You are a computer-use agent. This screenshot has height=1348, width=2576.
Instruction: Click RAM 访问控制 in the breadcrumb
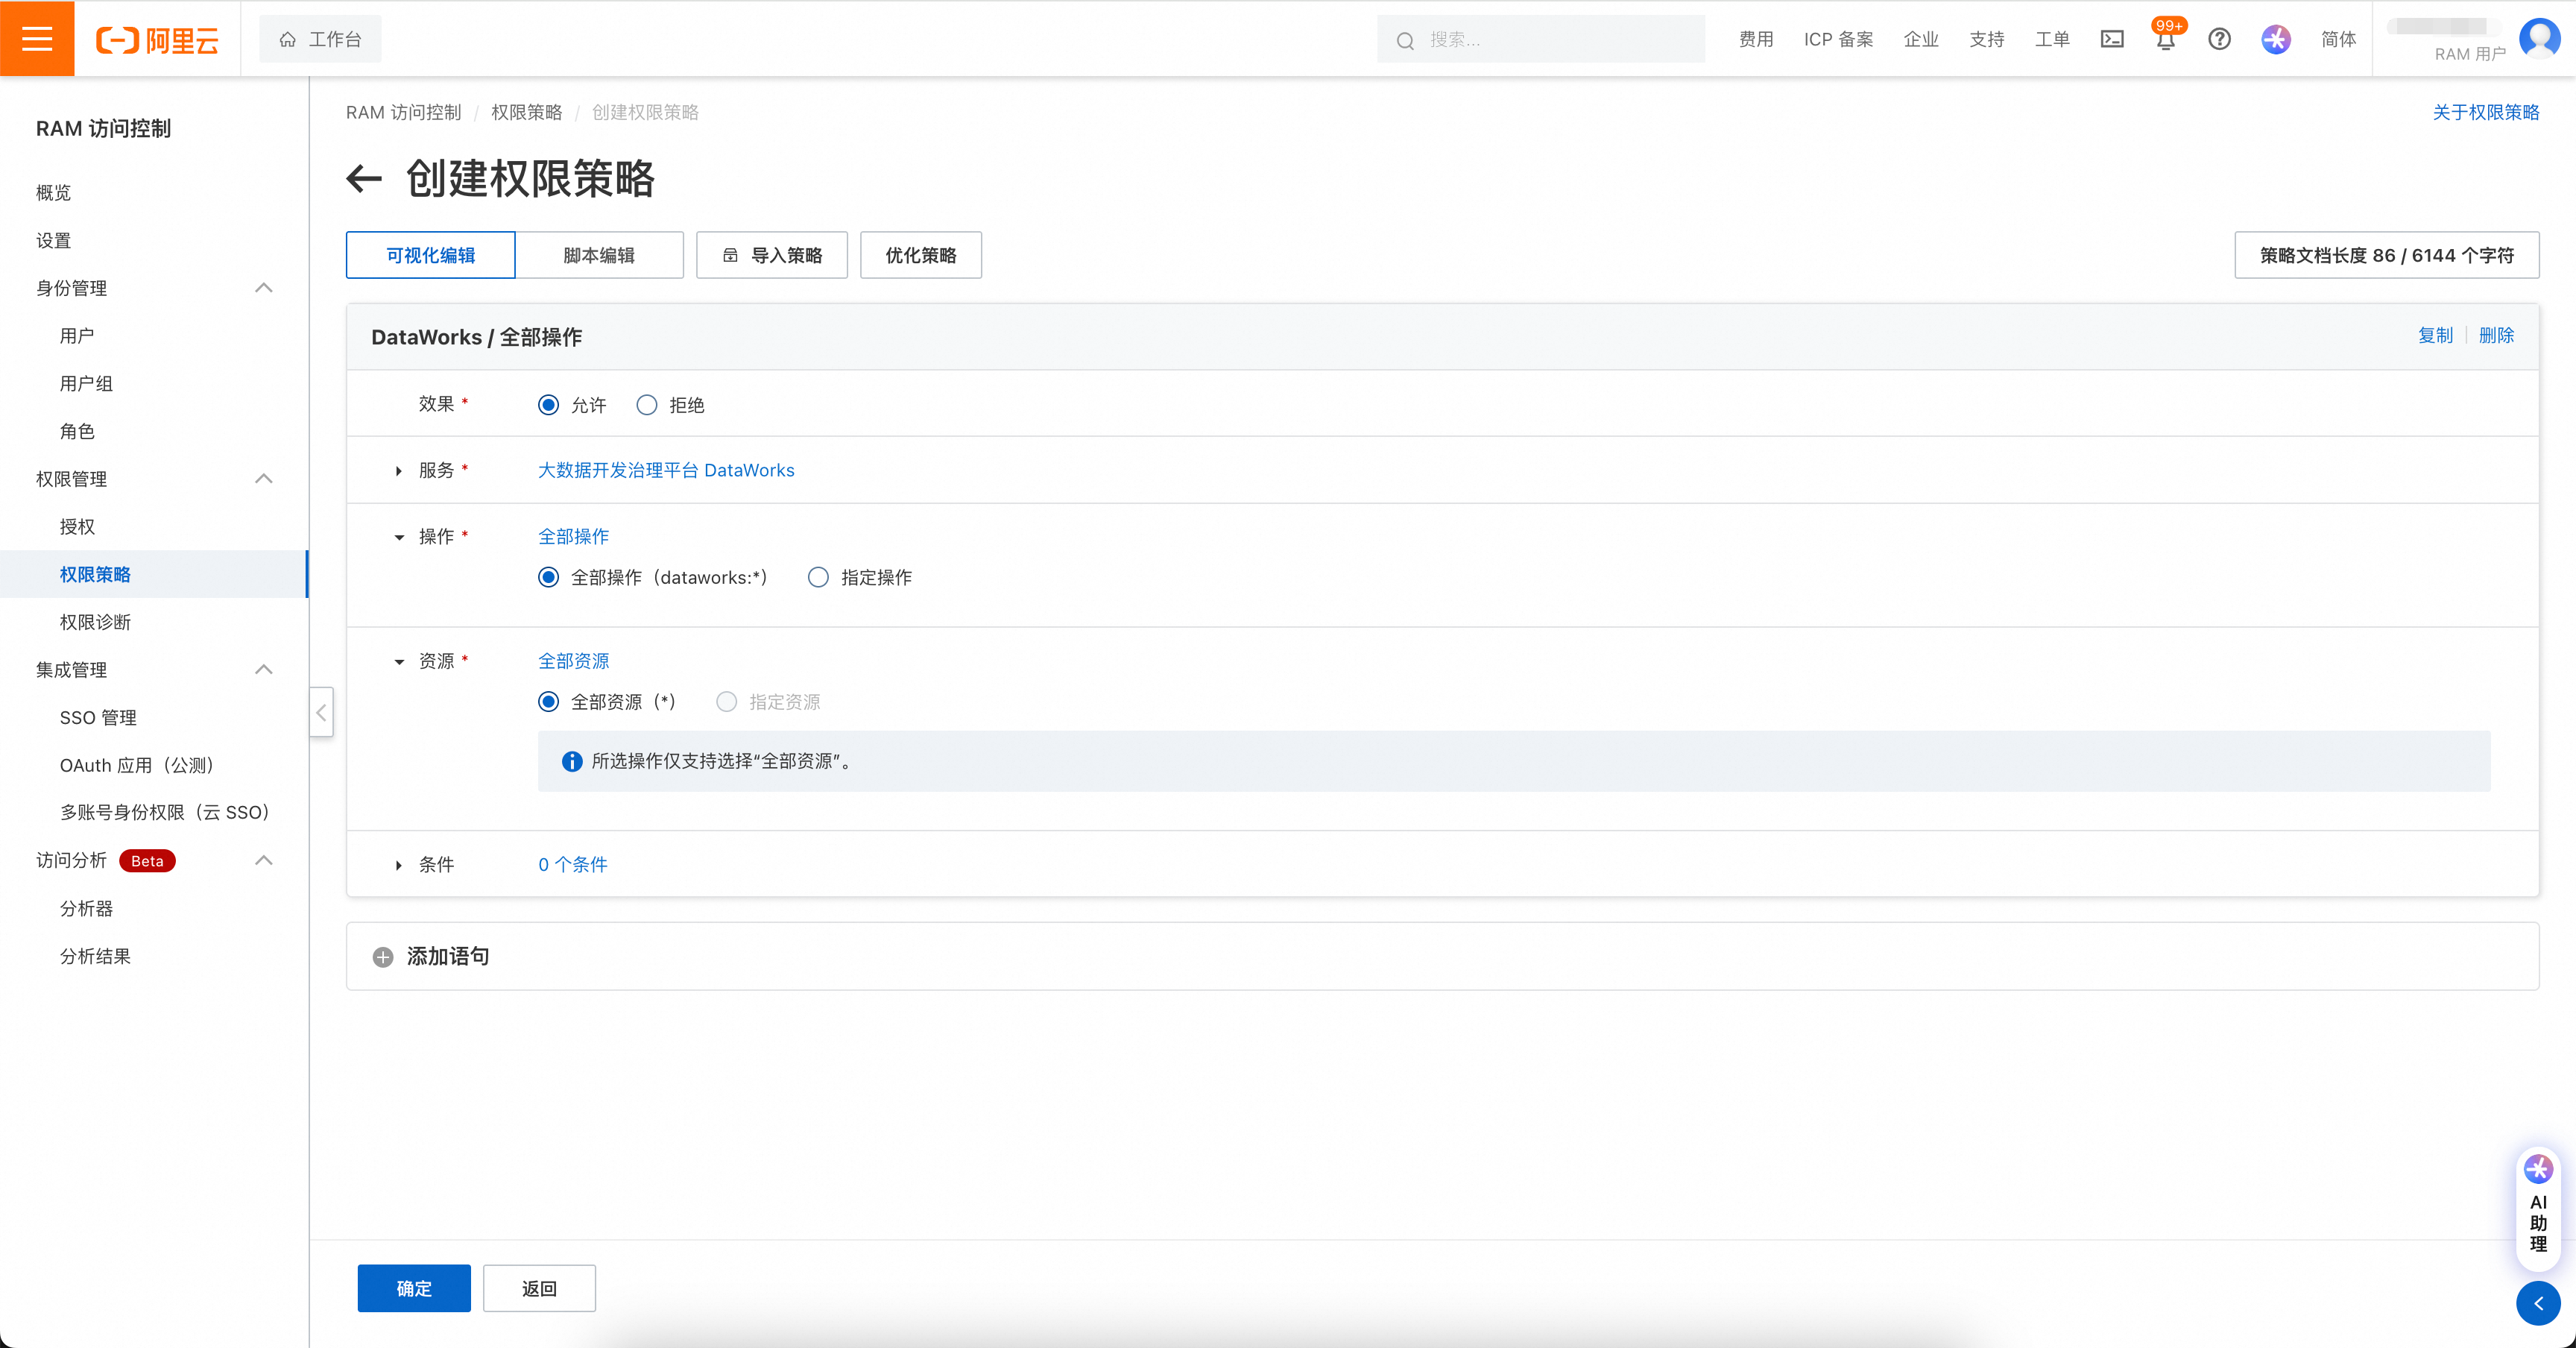pos(404,112)
